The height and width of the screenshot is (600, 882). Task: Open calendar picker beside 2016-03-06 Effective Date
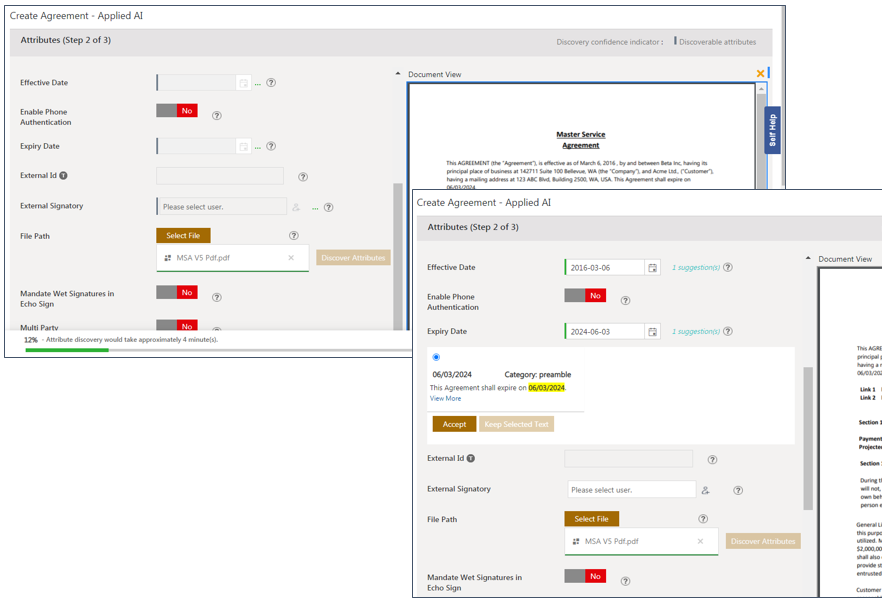coord(652,268)
